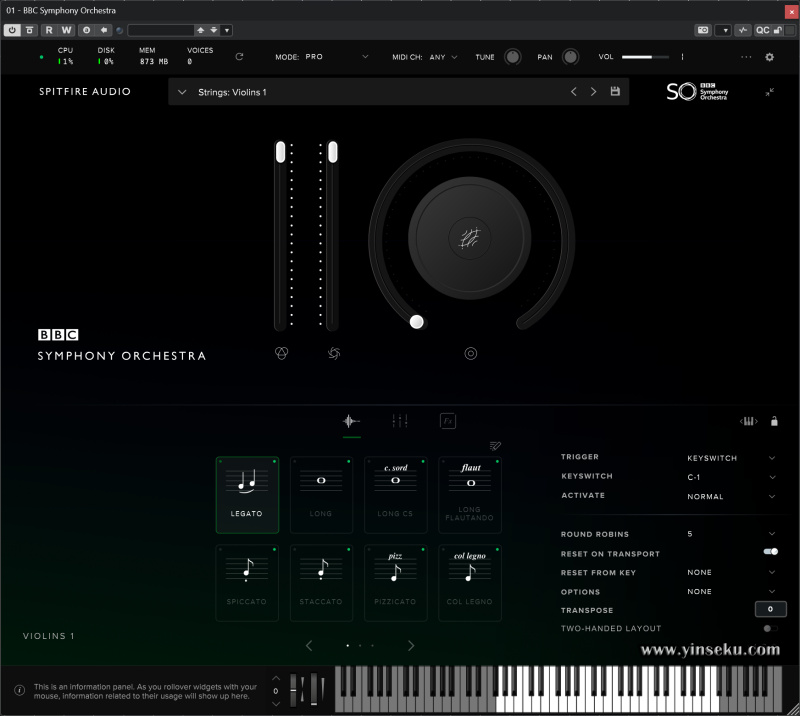Toggle Reset on Transport switch
This screenshot has height=716, width=800.
tap(770, 552)
